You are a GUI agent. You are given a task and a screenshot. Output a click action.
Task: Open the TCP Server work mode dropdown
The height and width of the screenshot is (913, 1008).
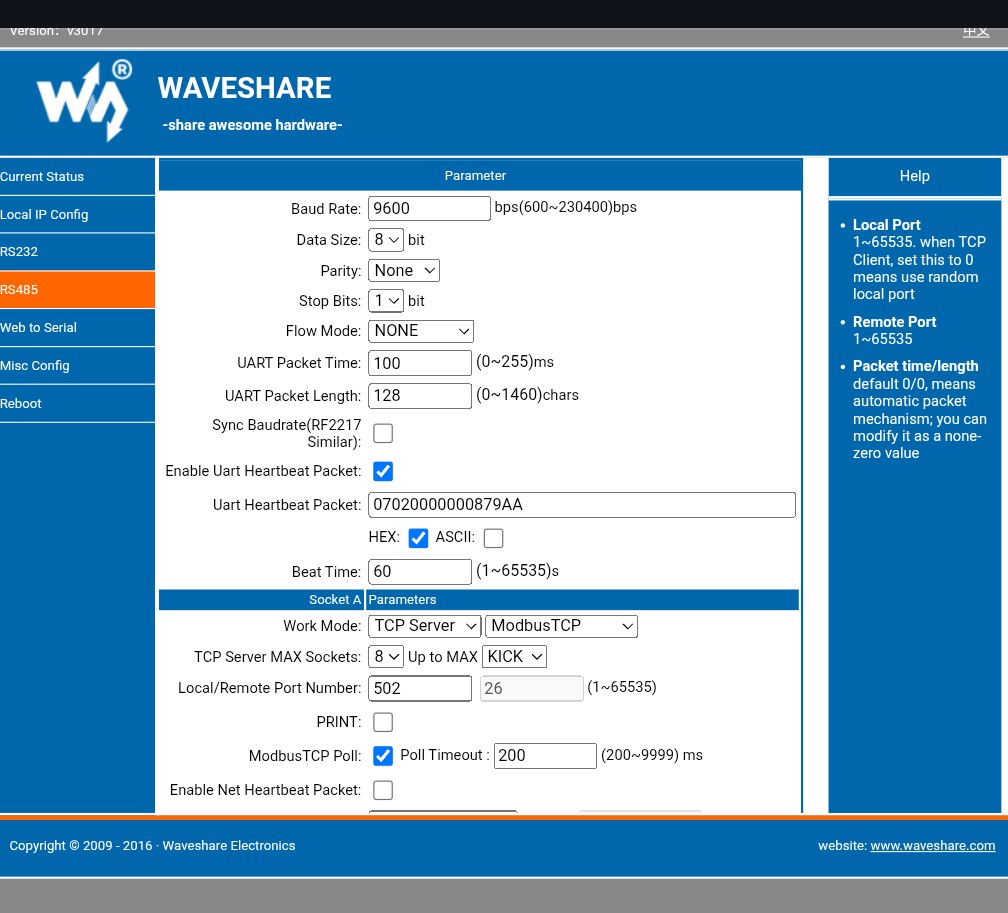click(x=425, y=626)
